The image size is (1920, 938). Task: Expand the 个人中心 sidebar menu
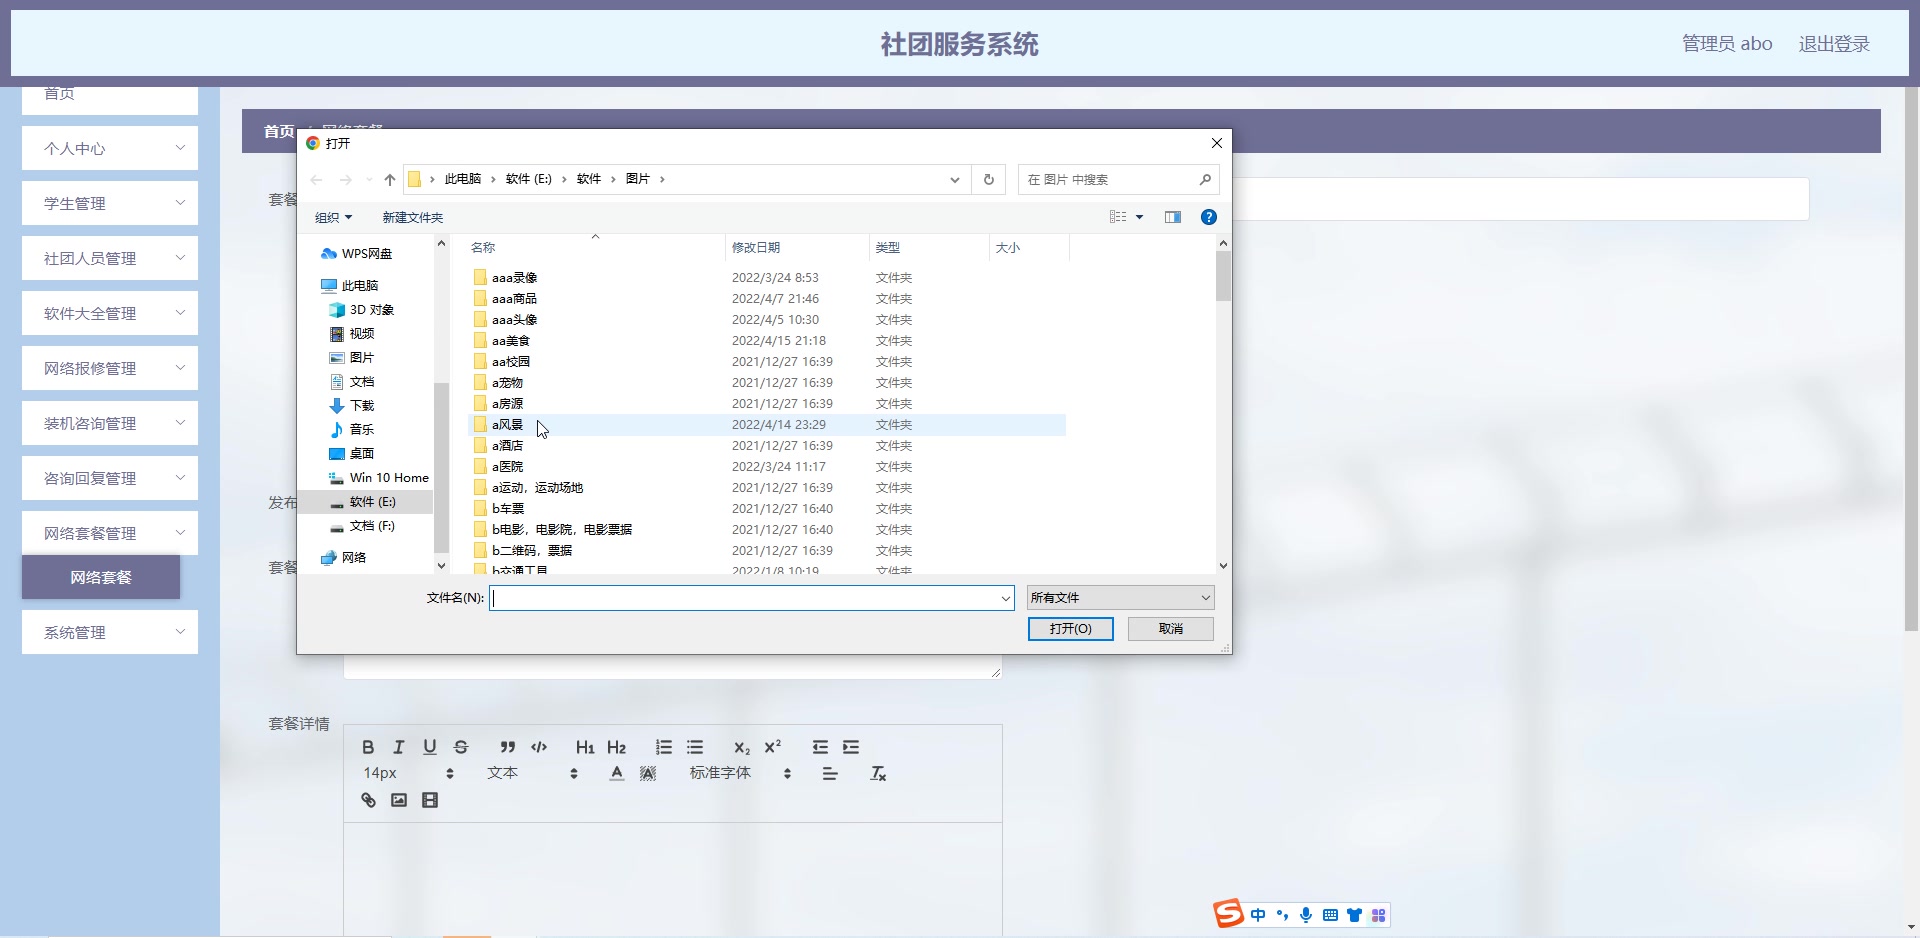[x=110, y=148]
